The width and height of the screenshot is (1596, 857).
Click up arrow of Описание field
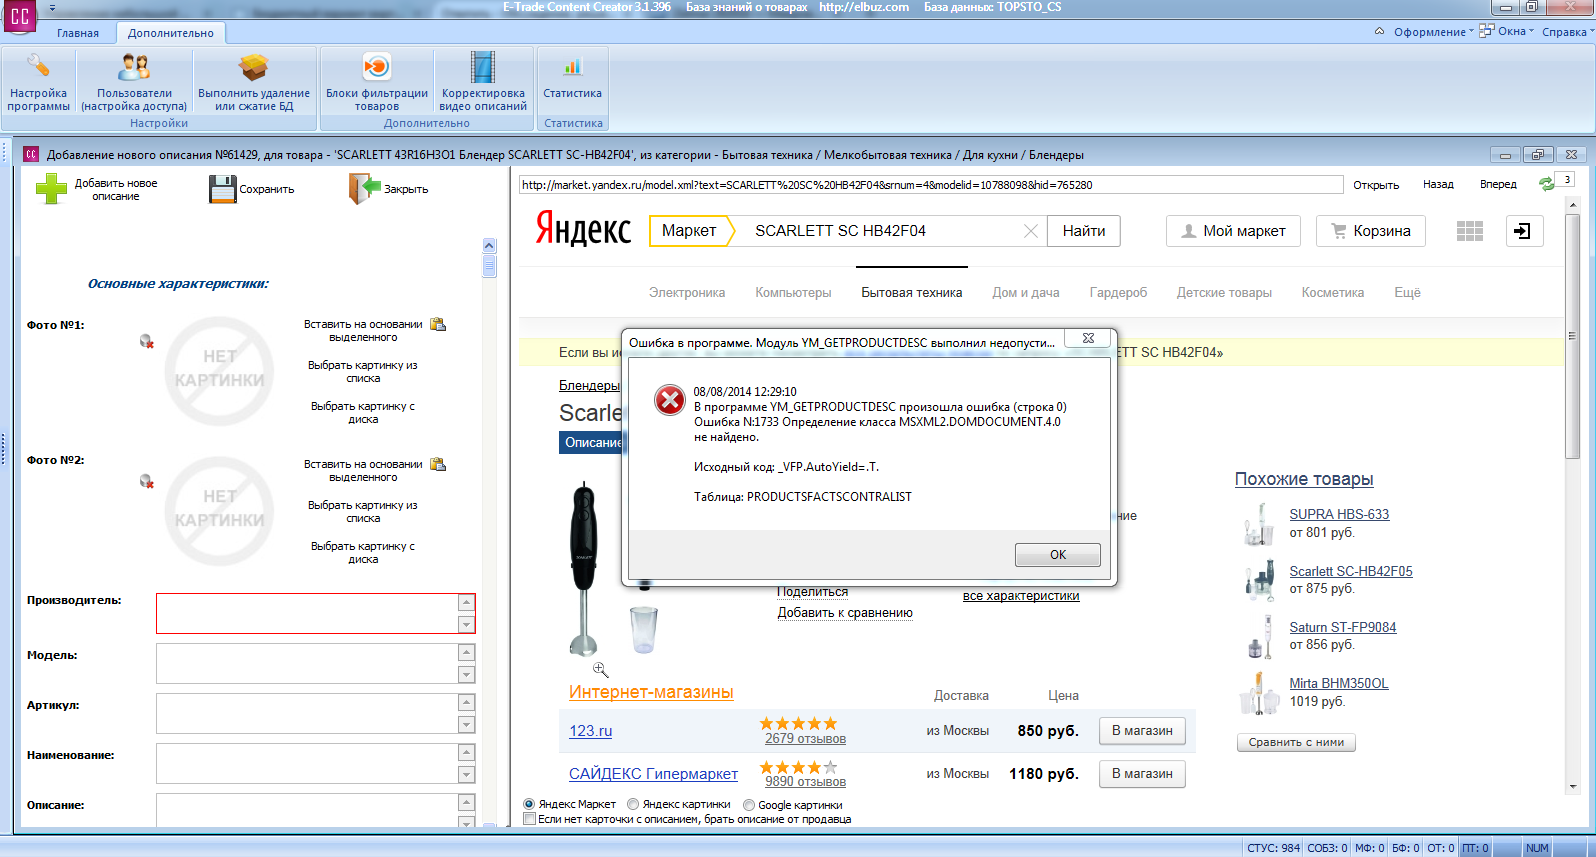[x=466, y=802]
